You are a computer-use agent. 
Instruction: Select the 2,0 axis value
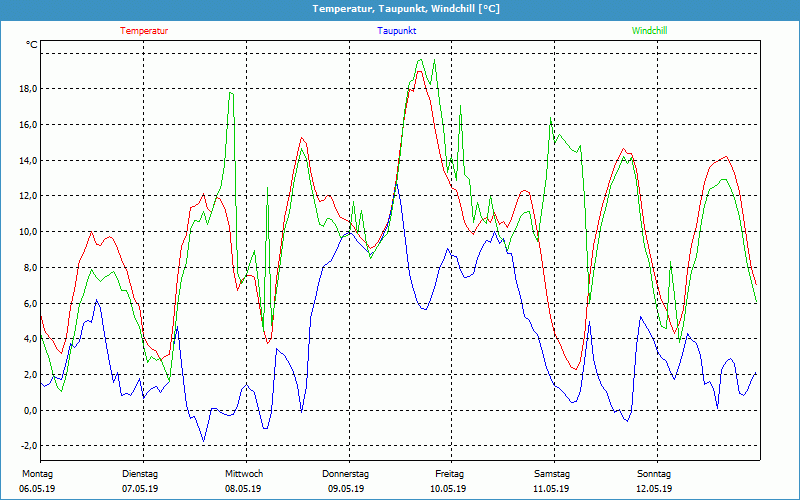tap(31, 374)
